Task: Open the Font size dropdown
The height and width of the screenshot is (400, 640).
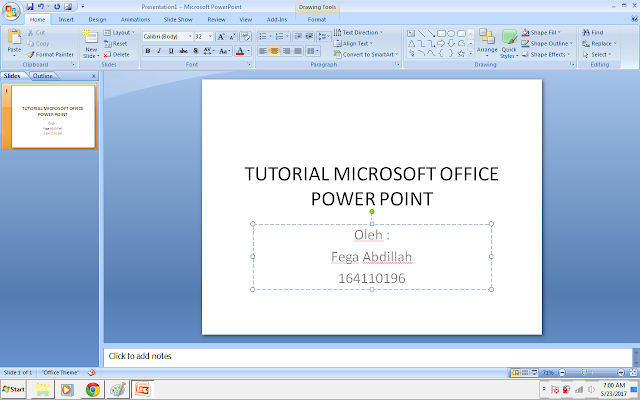Action: (x=210, y=37)
